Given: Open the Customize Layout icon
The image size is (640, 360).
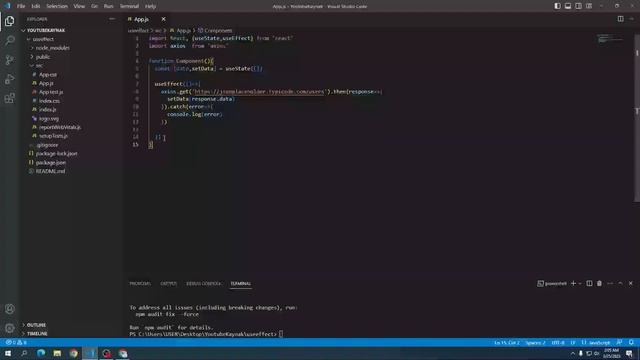Looking at the screenshot, I should tap(589, 6).
